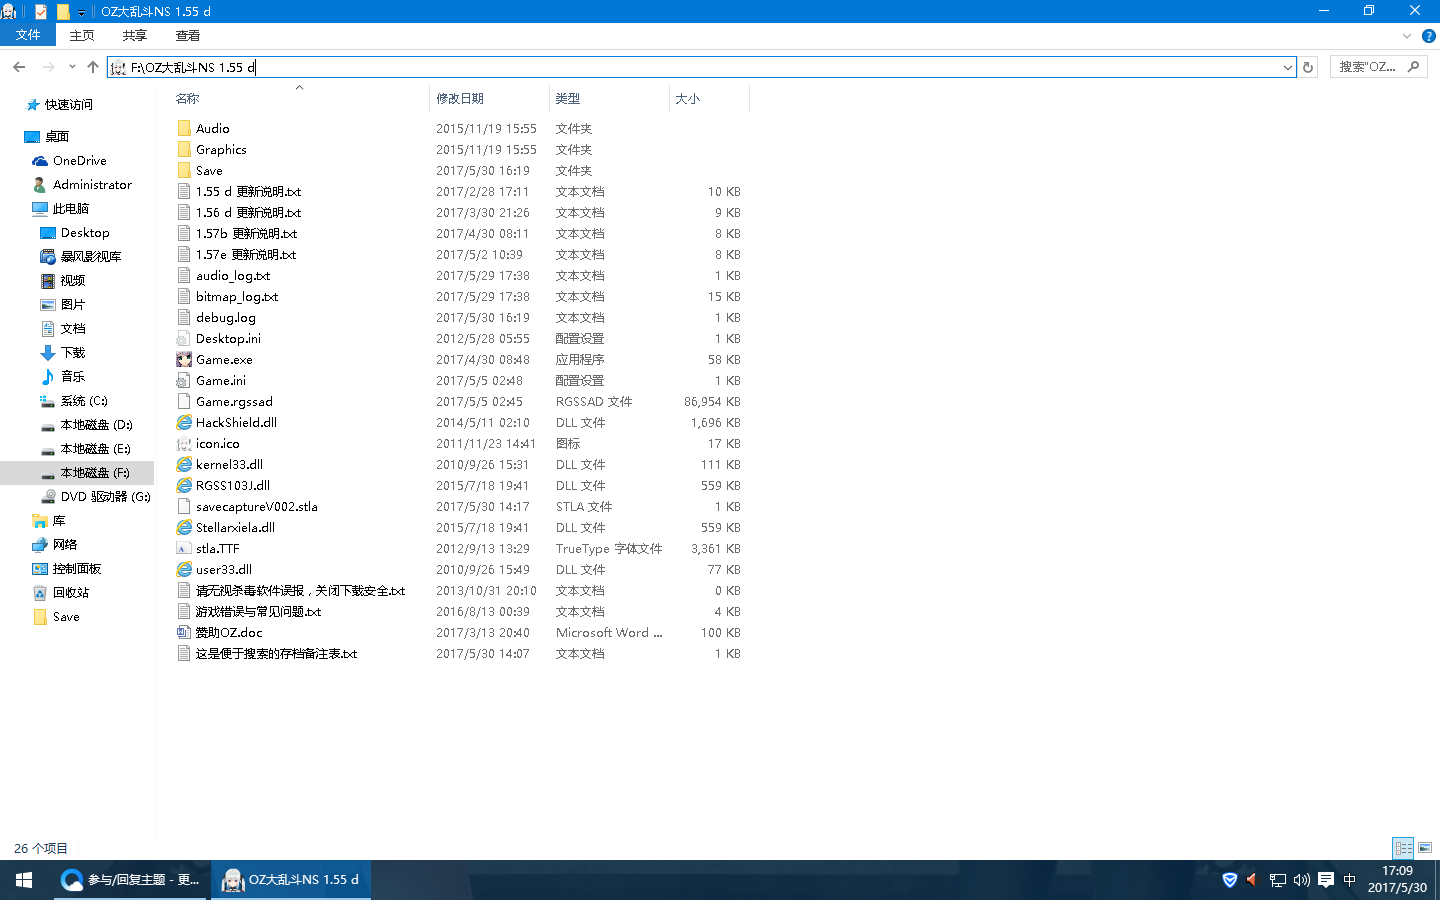Open recent locations dropdown arrow
The height and width of the screenshot is (900, 1440).
pyautogui.click(x=72, y=67)
